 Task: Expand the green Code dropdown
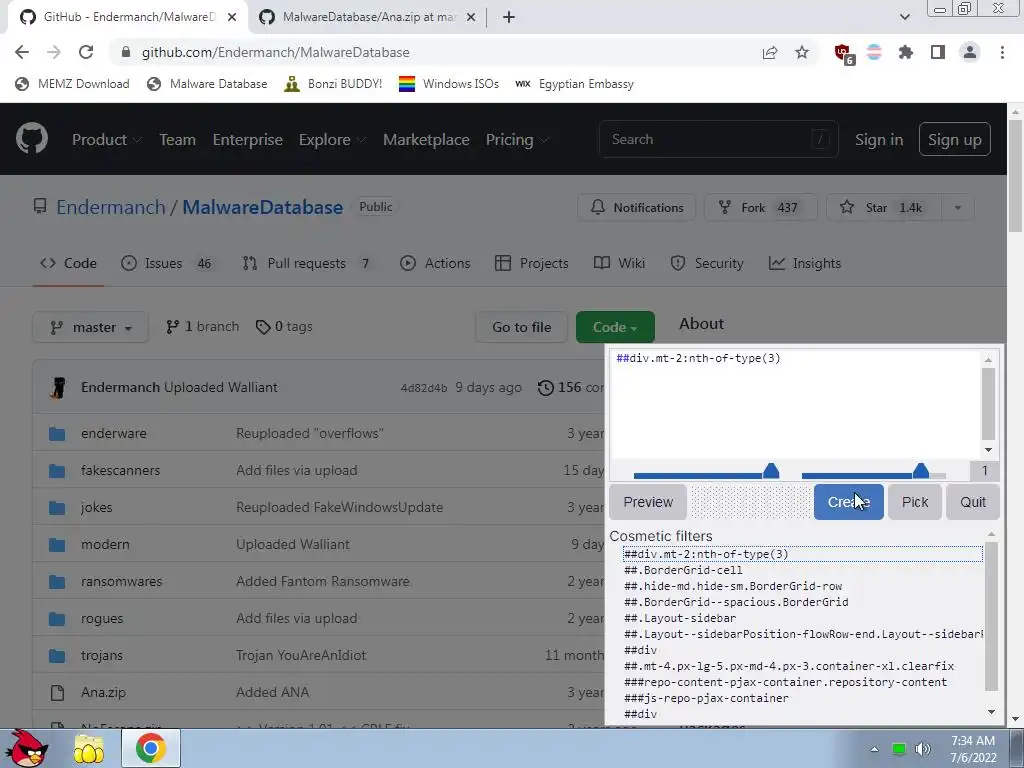tap(615, 327)
